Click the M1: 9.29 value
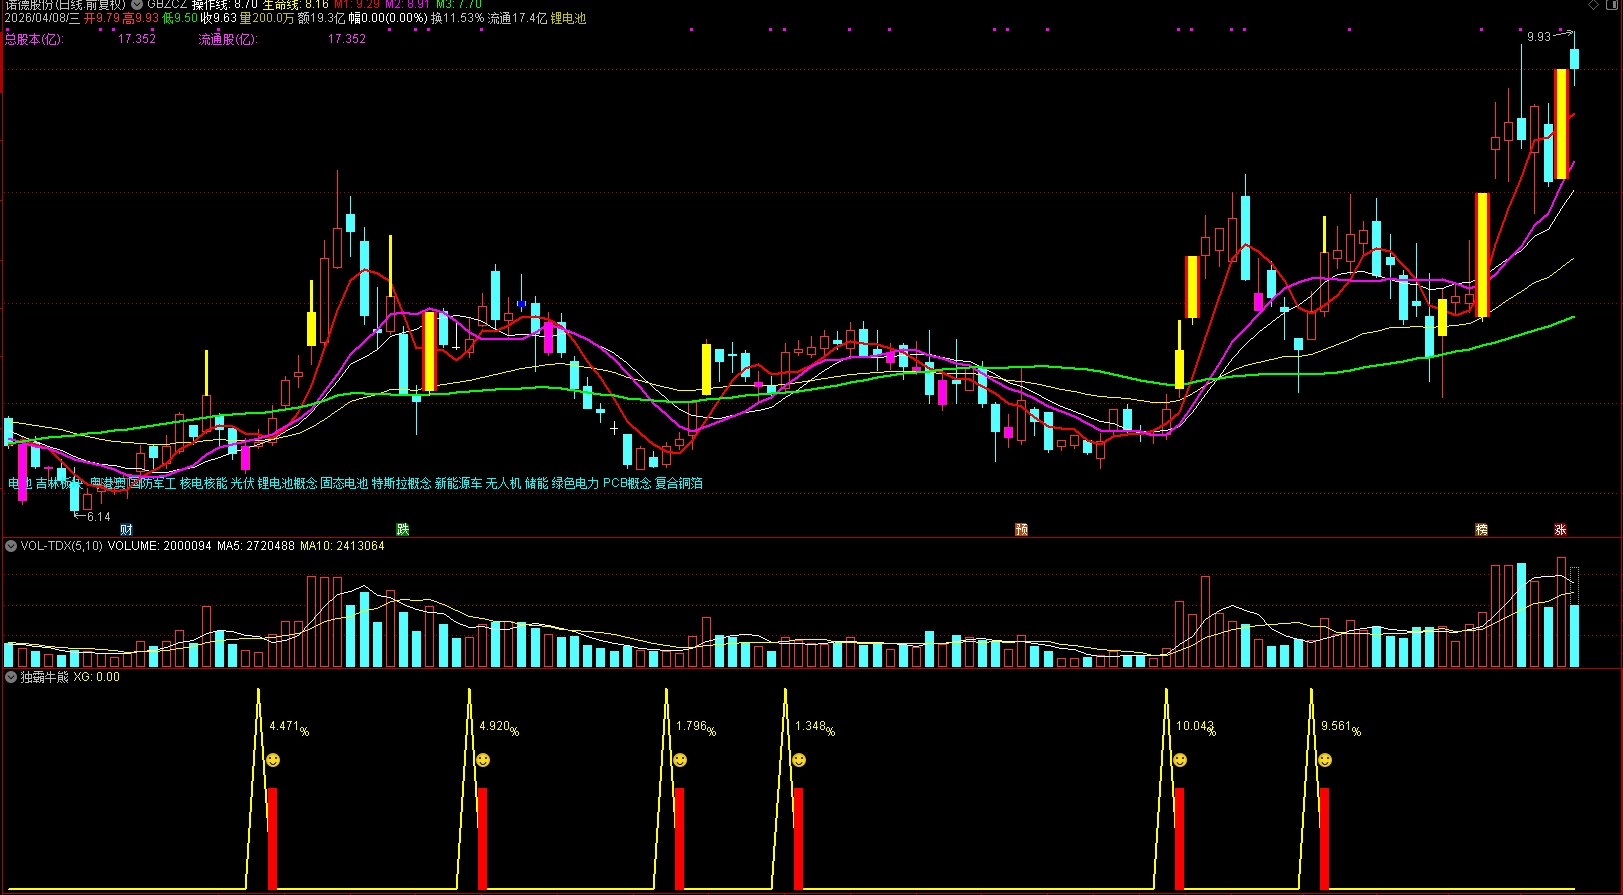Screen dimensions: 1623x895 (x=357, y=5)
